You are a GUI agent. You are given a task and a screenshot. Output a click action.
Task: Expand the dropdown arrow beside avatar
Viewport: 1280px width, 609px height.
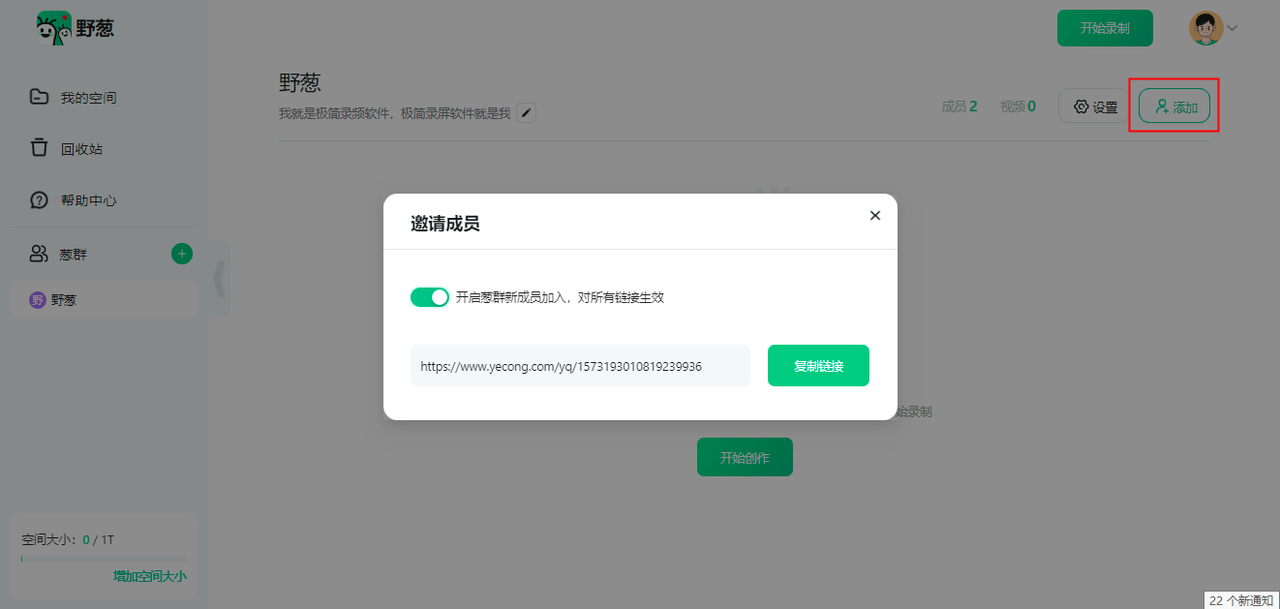1233,28
